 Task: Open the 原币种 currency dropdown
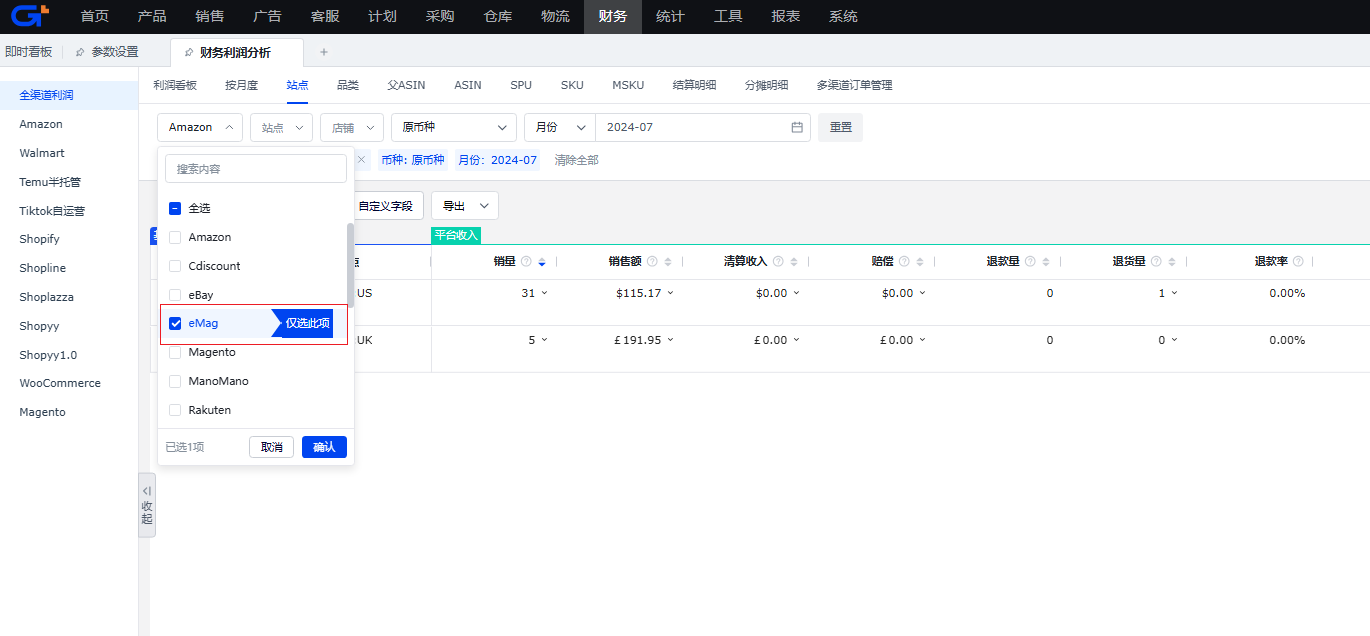coord(454,127)
